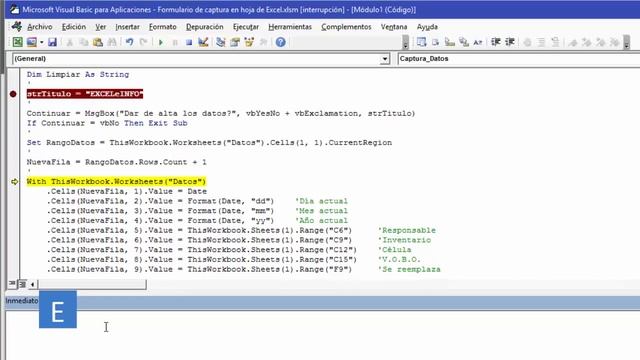Screen dimensions: 640x360
Task: Switch to Full Module View button
Action: pos(22,284)
